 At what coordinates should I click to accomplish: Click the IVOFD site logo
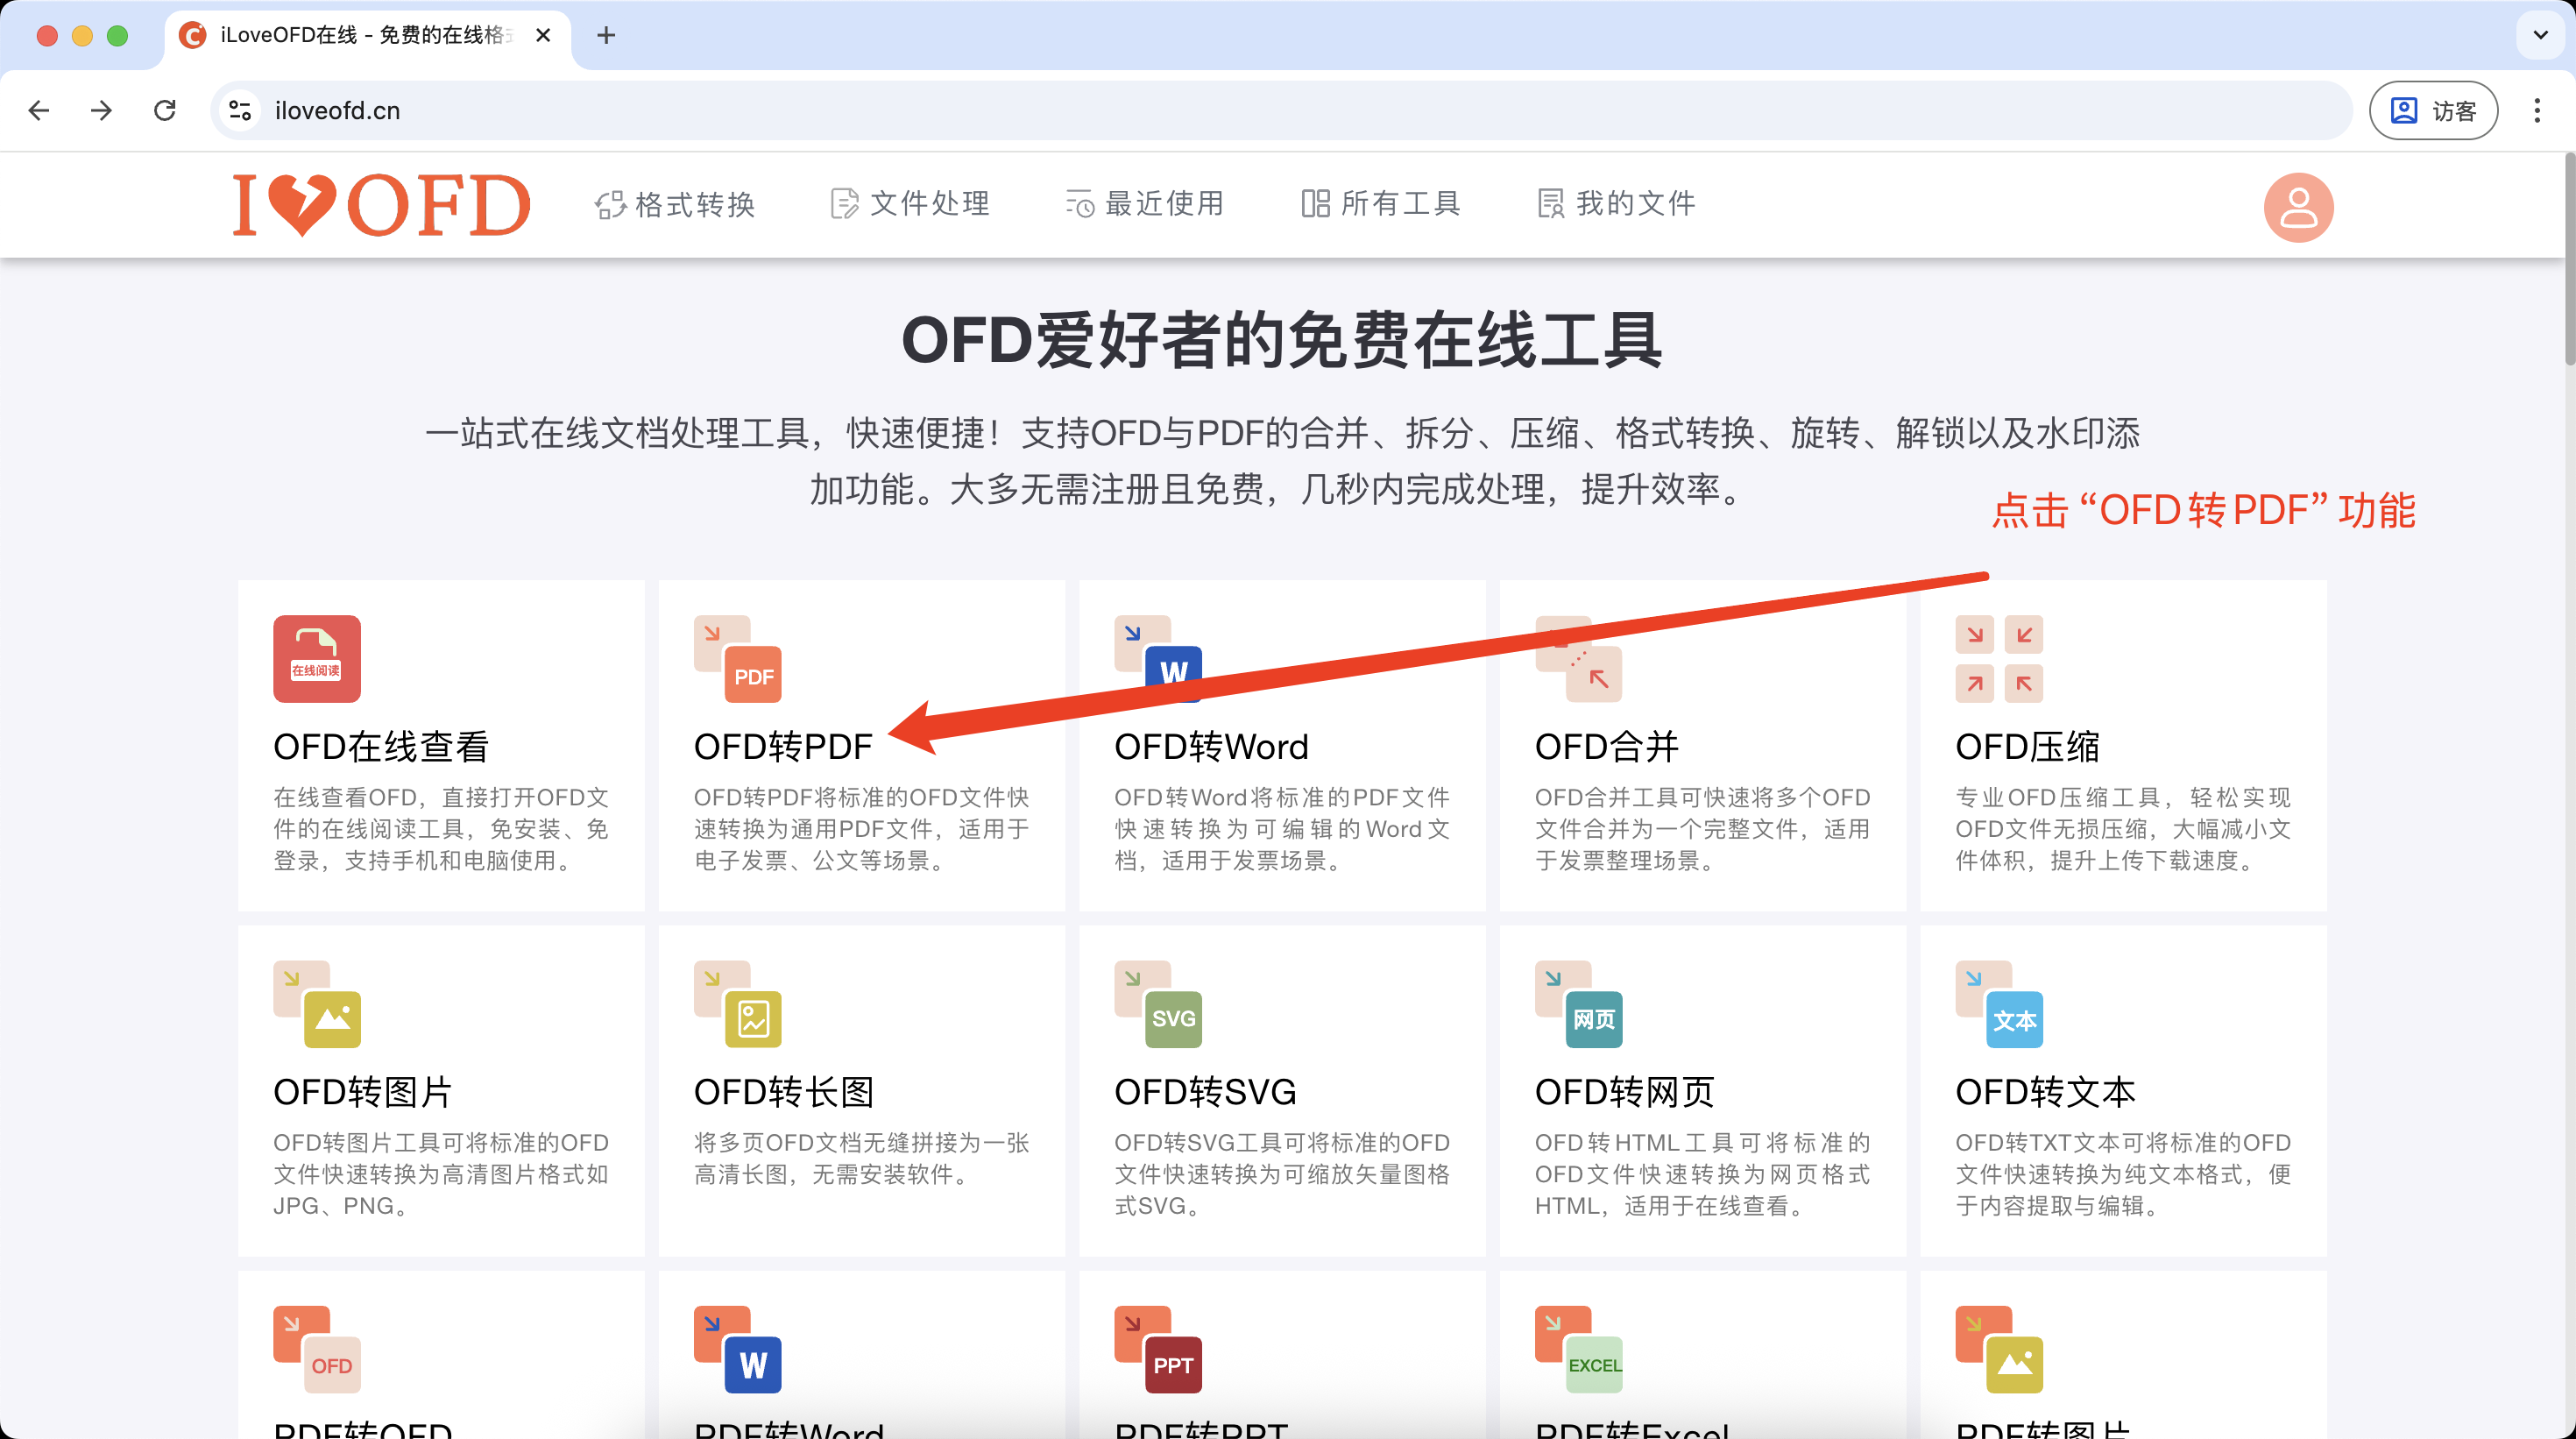pyautogui.click(x=380, y=204)
